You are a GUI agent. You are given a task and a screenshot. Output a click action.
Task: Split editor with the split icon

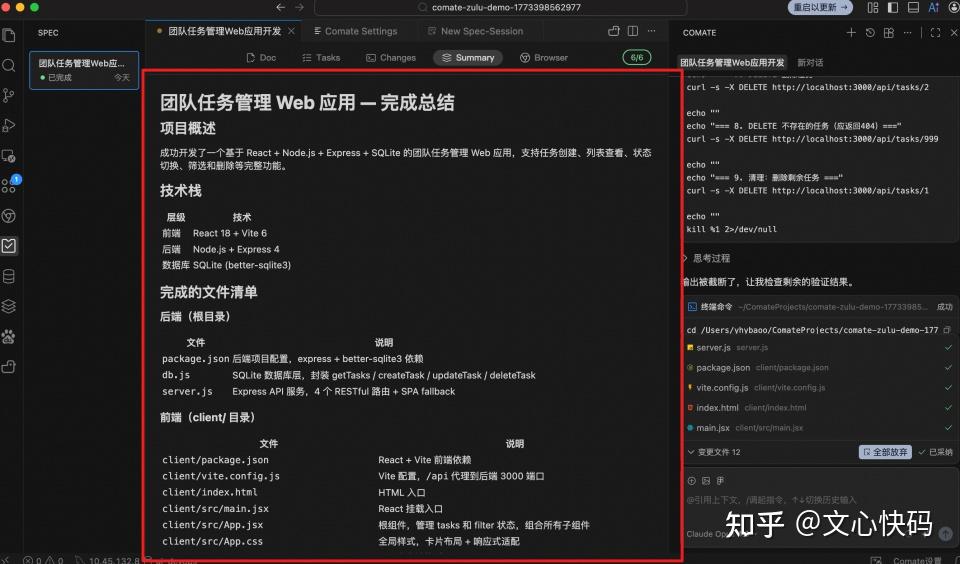[x=633, y=31]
